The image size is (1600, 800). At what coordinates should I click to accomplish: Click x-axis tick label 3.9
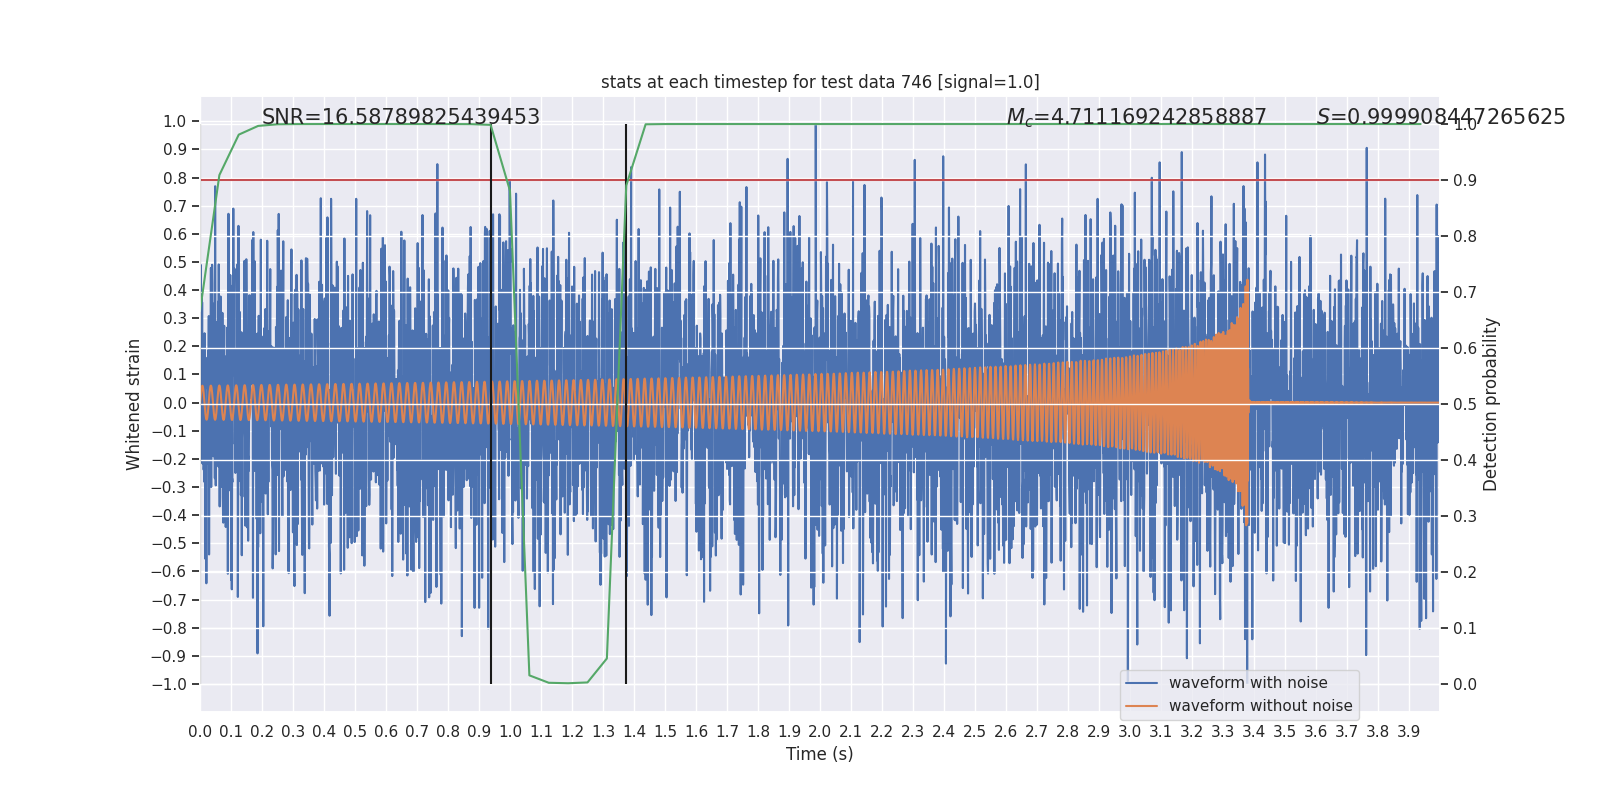1409,732
